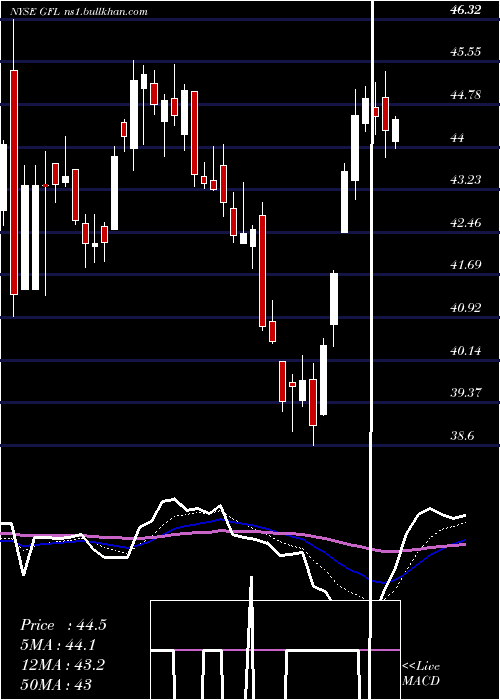Select the 38.6 price axis label
This screenshot has width=500, height=700.
pos(462,436)
